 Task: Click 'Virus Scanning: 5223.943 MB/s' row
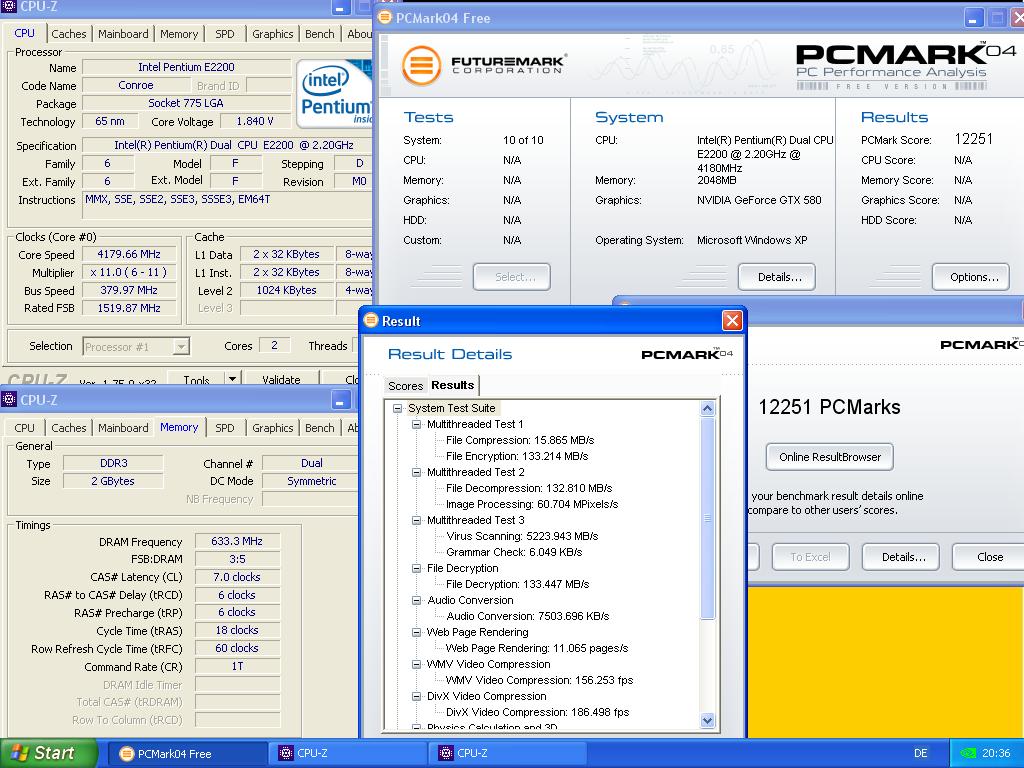tap(522, 536)
